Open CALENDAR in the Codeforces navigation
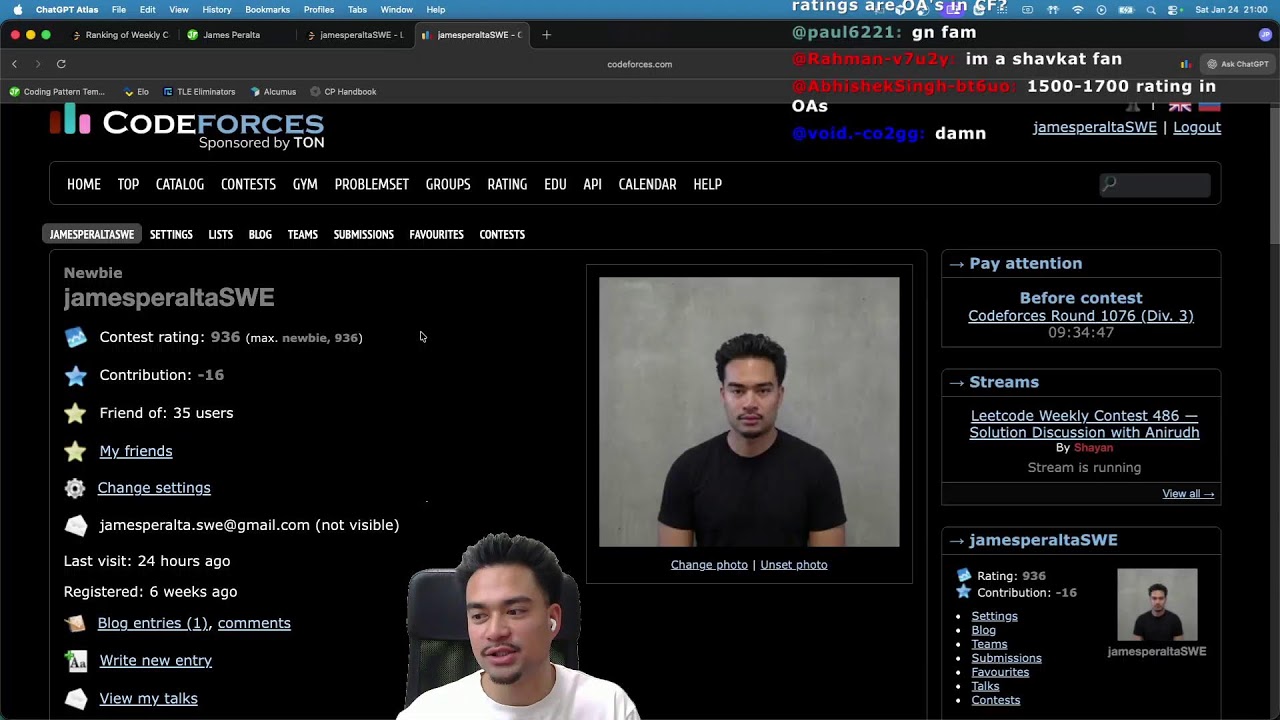The height and width of the screenshot is (720, 1280). click(647, 184)
